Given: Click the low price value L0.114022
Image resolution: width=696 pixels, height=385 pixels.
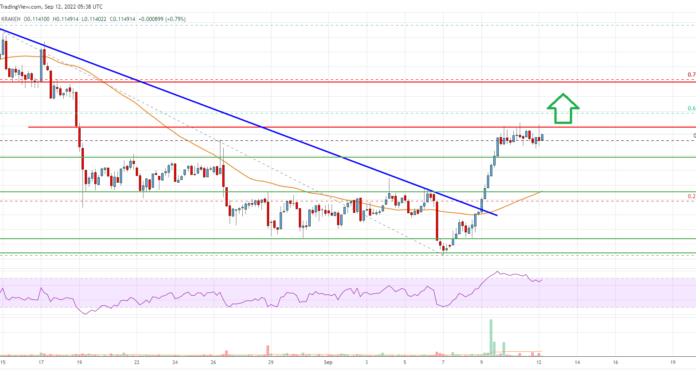Looking at the screenshot, I should click(x=94, y=19).
